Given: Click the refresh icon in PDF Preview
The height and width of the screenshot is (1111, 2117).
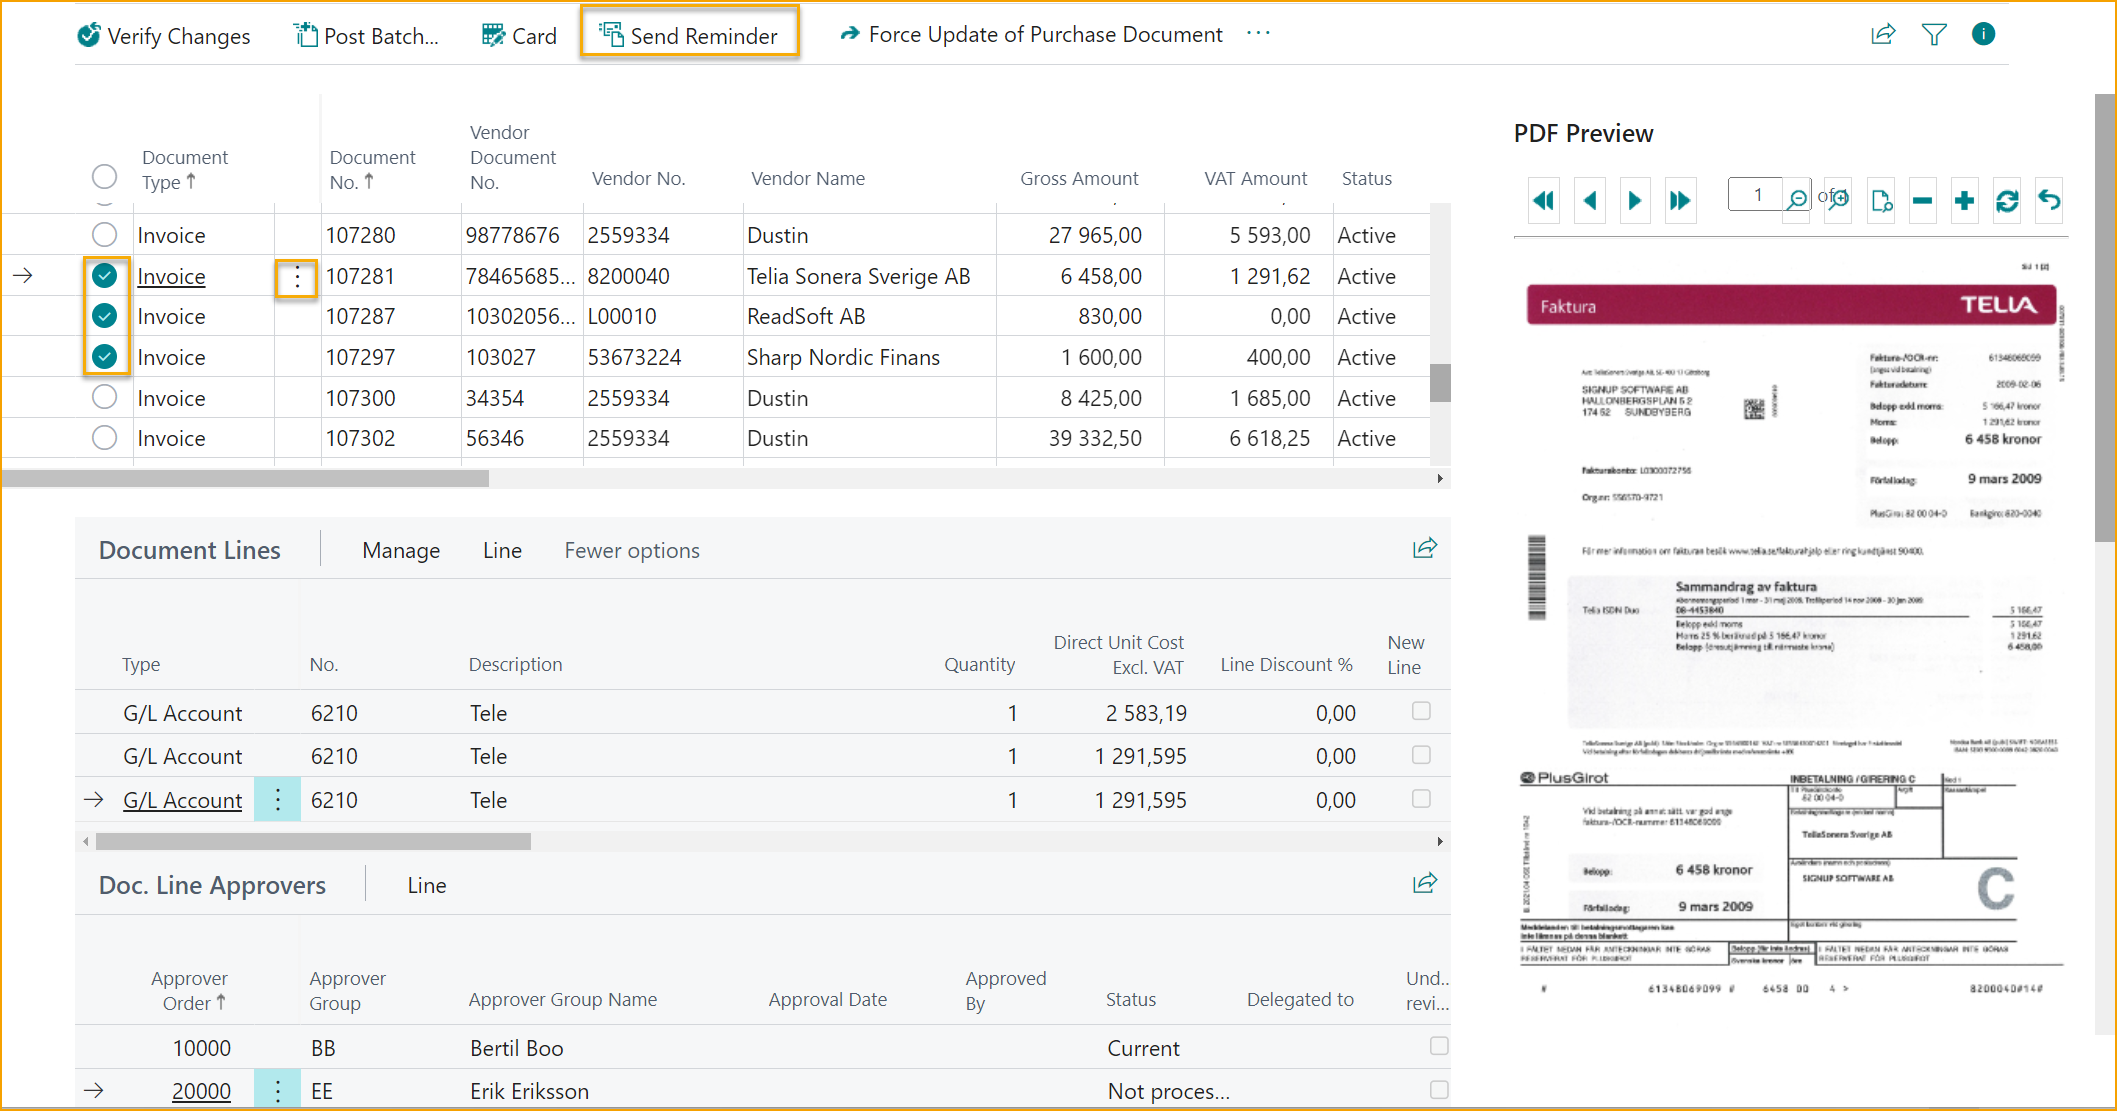Looking at the screenshot, I should (2006, 201).
